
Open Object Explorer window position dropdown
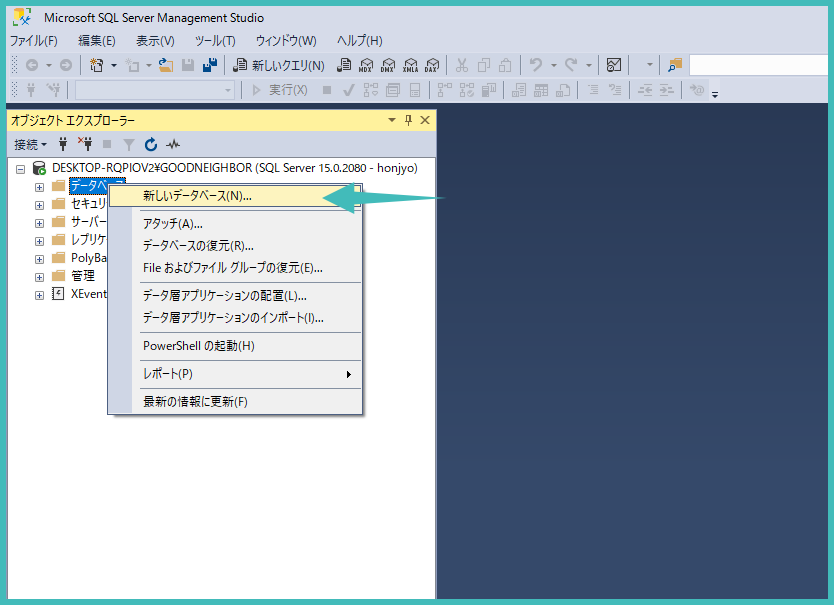click(392, 120)
